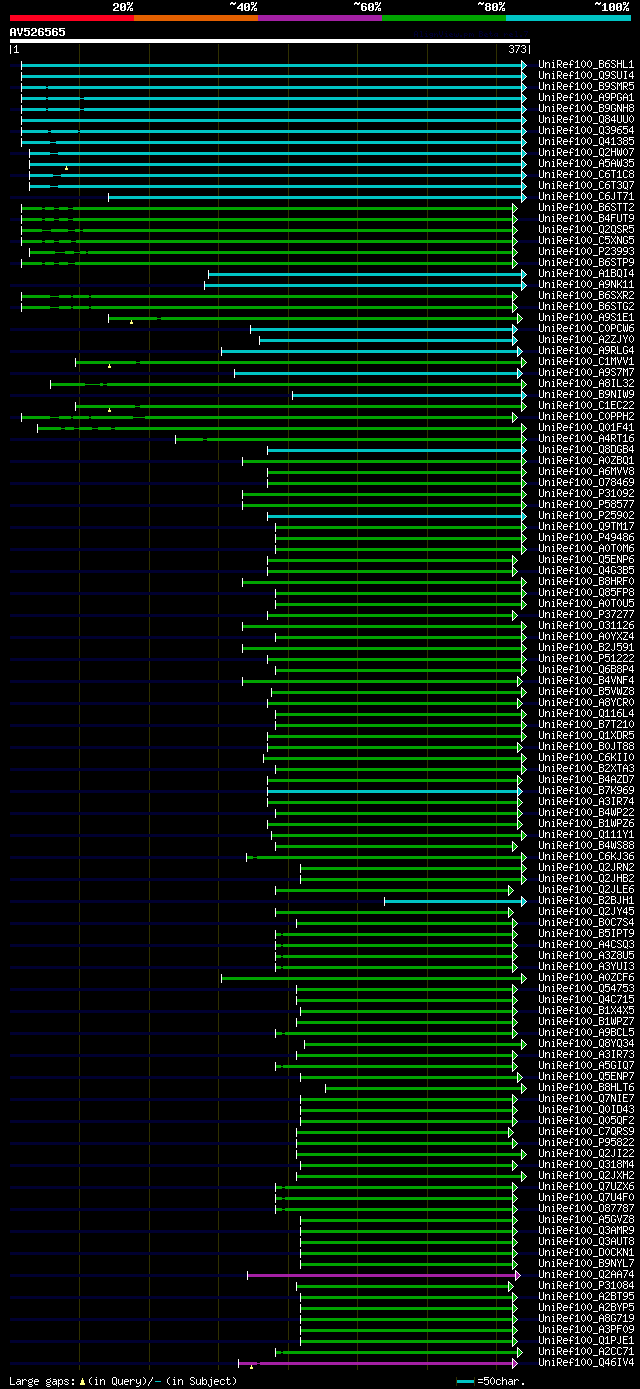The image size is (640, 1389).
Task: Click the hit label UniRef100_B4VNF4
Action: pos(586,681)
